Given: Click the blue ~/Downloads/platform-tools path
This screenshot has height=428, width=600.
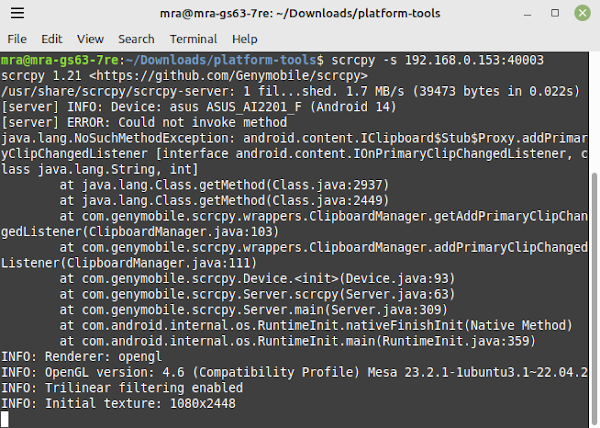Looking at the screenshot, I should pos(221,60).
